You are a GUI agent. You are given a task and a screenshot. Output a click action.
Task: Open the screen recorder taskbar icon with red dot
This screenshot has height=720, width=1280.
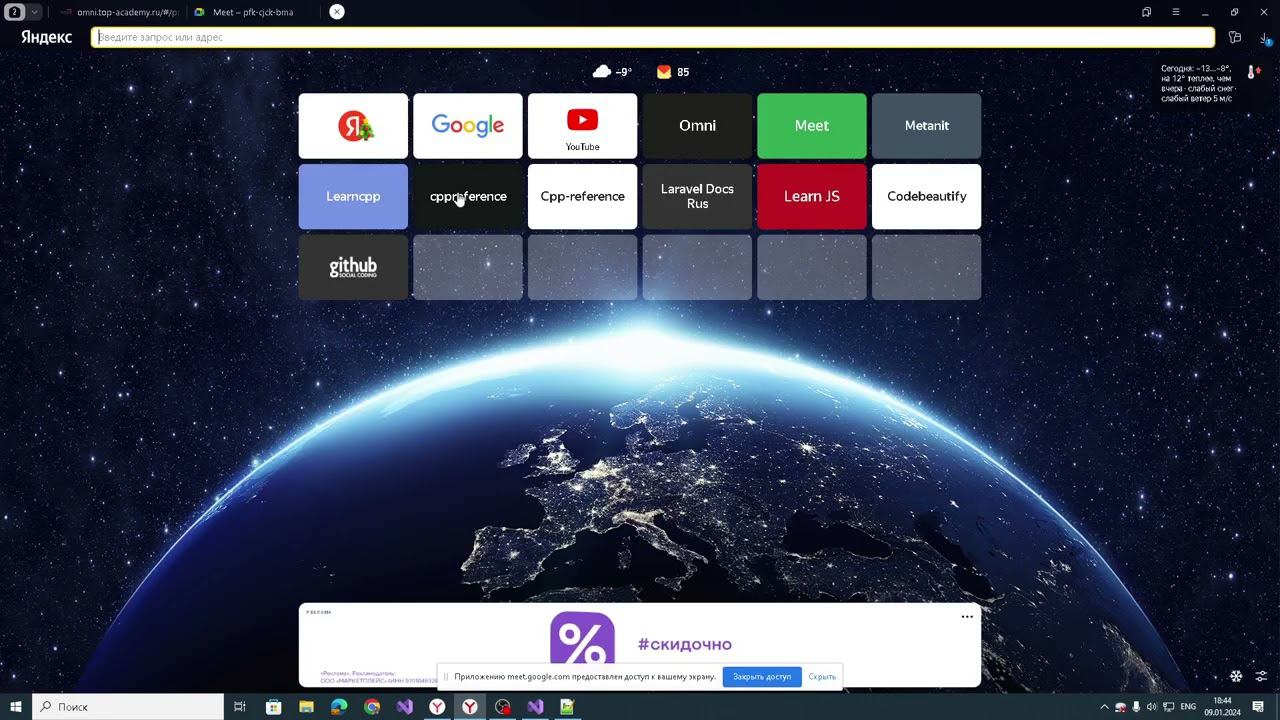[x=503, y=707]
